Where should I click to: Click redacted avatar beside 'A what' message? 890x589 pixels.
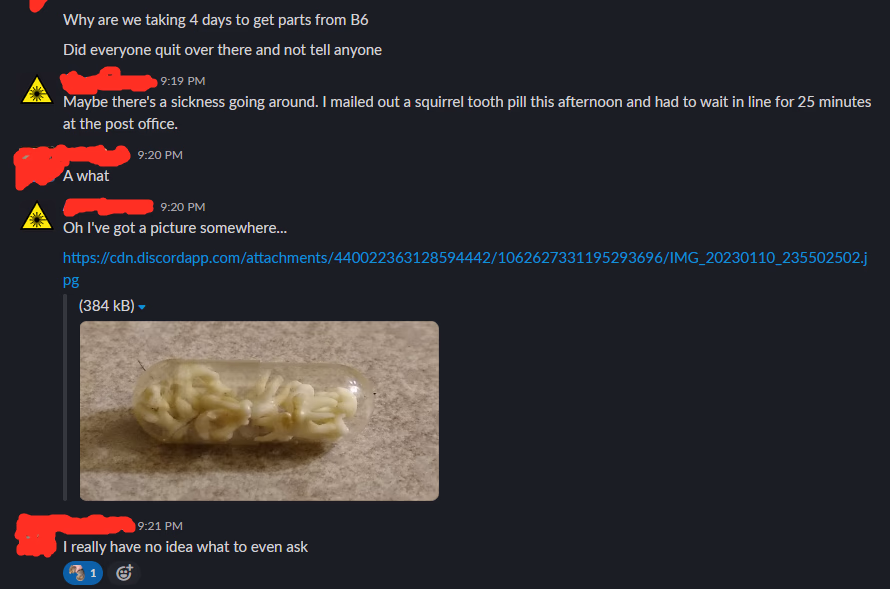click(x=36, y=167)
